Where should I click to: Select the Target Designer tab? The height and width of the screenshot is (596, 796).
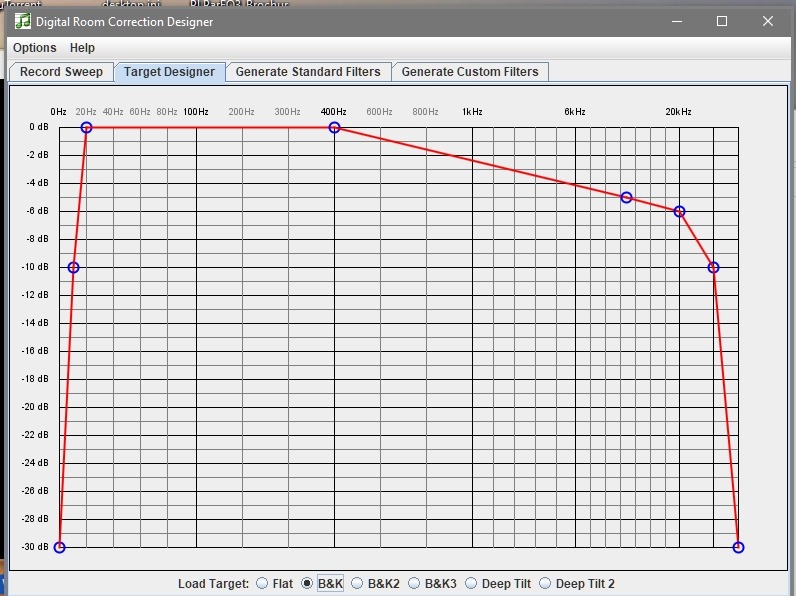click(170, 72)
